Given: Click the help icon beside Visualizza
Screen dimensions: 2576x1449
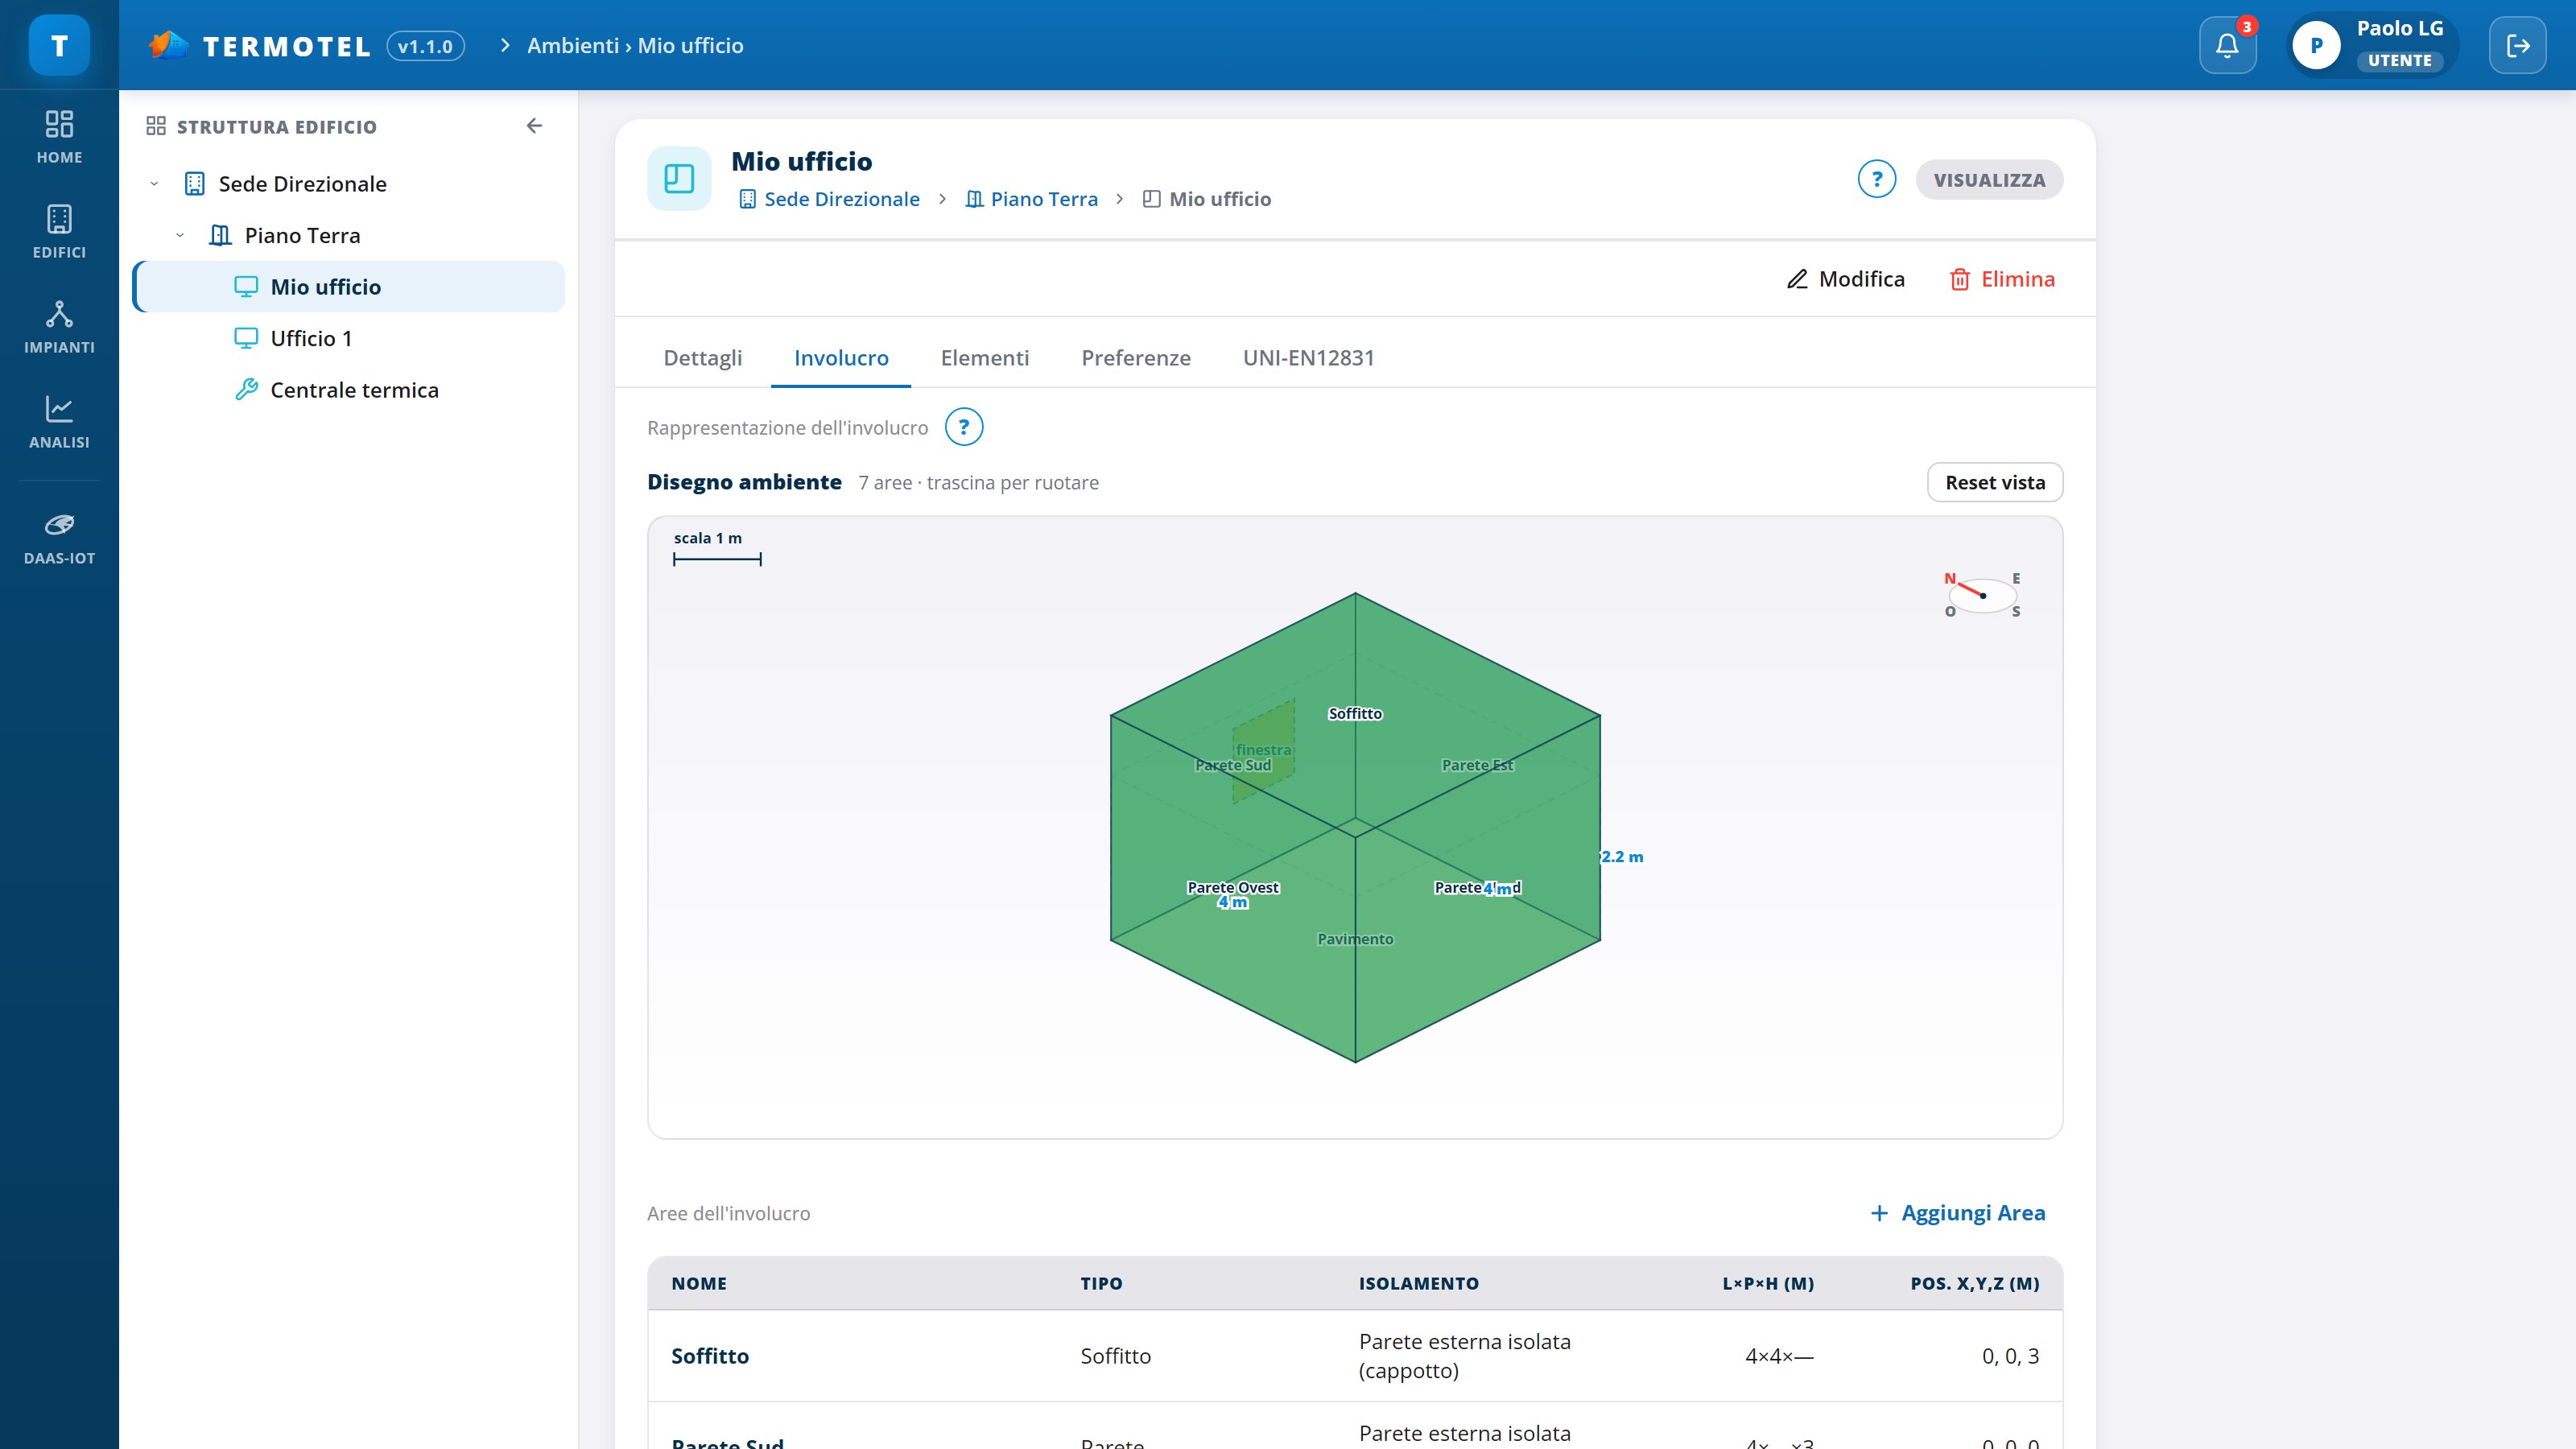Looking at the screenshot, I should tap(1876, 180).
